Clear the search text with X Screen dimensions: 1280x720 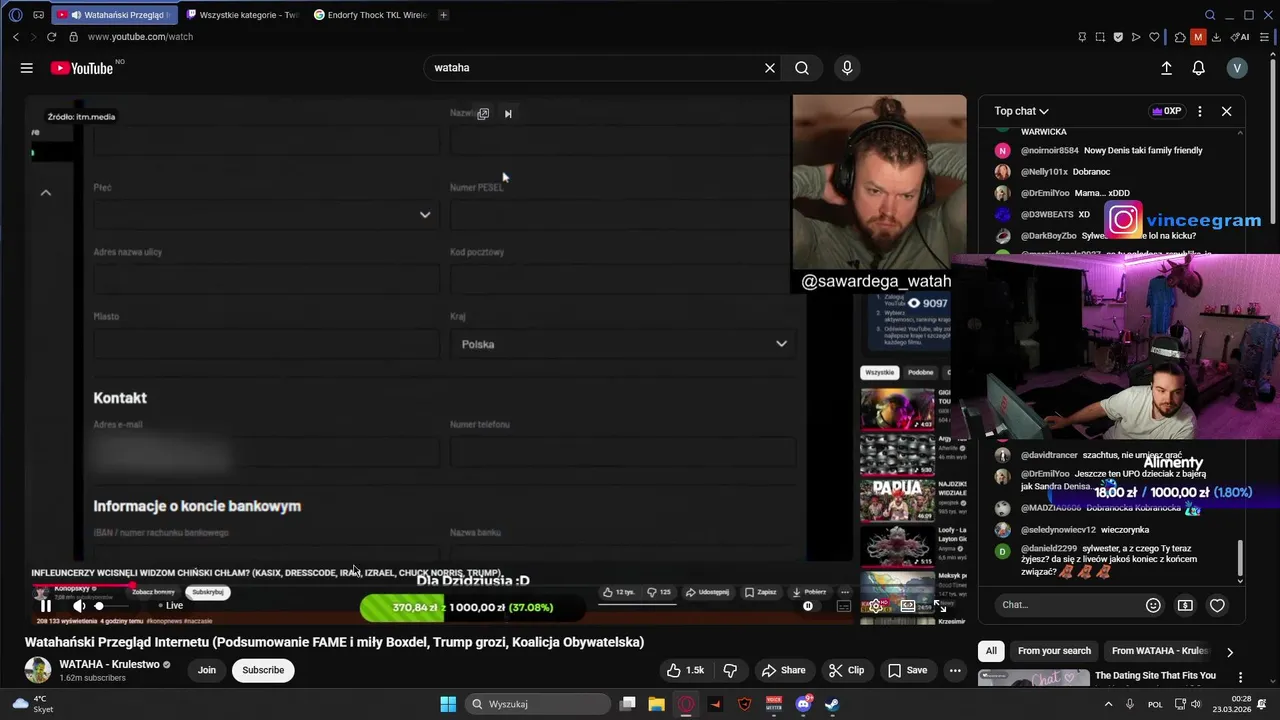pos(770,68)
